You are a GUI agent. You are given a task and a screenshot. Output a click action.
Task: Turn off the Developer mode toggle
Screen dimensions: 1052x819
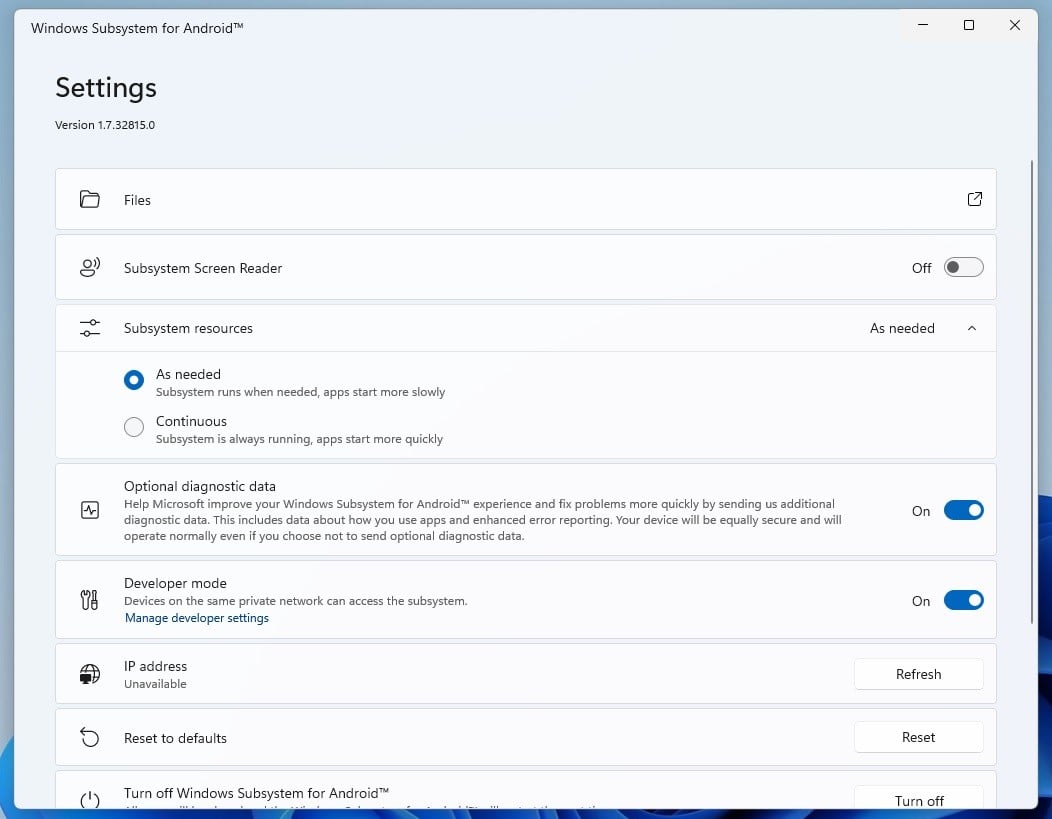963,600
